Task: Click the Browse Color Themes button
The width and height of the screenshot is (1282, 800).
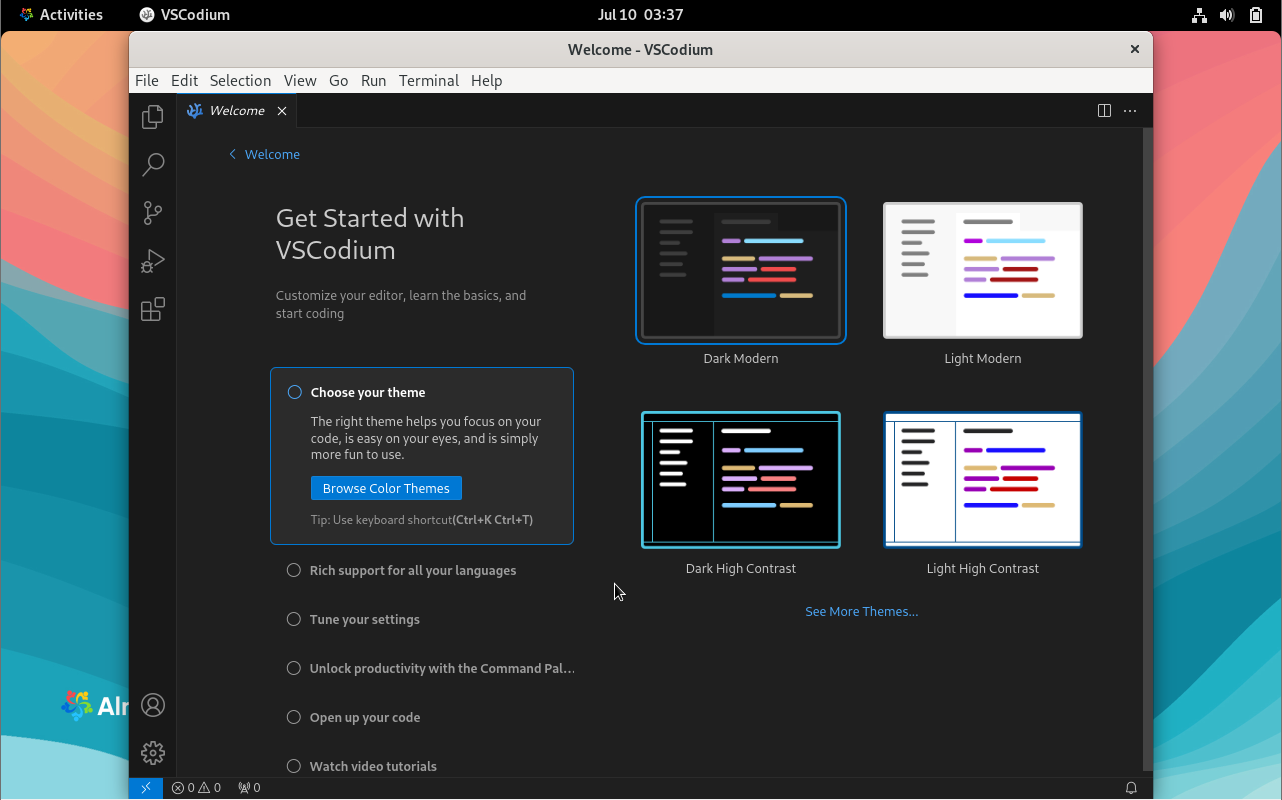Action: click(386, 488)
